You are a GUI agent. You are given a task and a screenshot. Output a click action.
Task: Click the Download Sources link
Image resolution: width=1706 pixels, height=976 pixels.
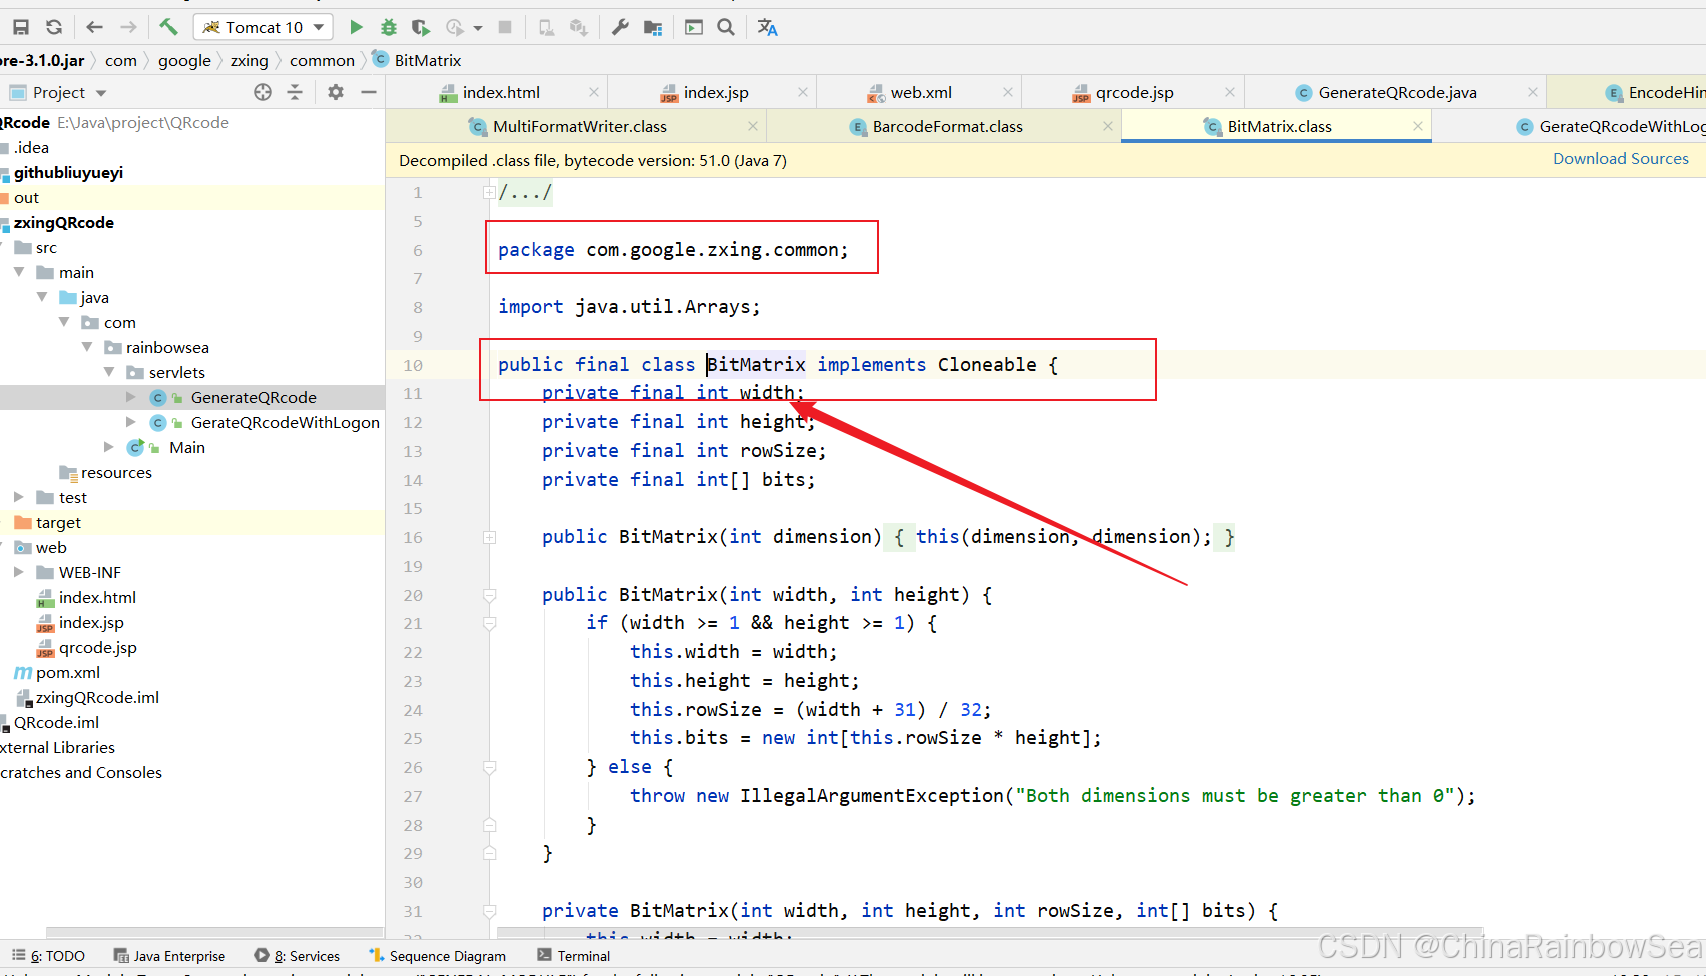coord(1620,159)
